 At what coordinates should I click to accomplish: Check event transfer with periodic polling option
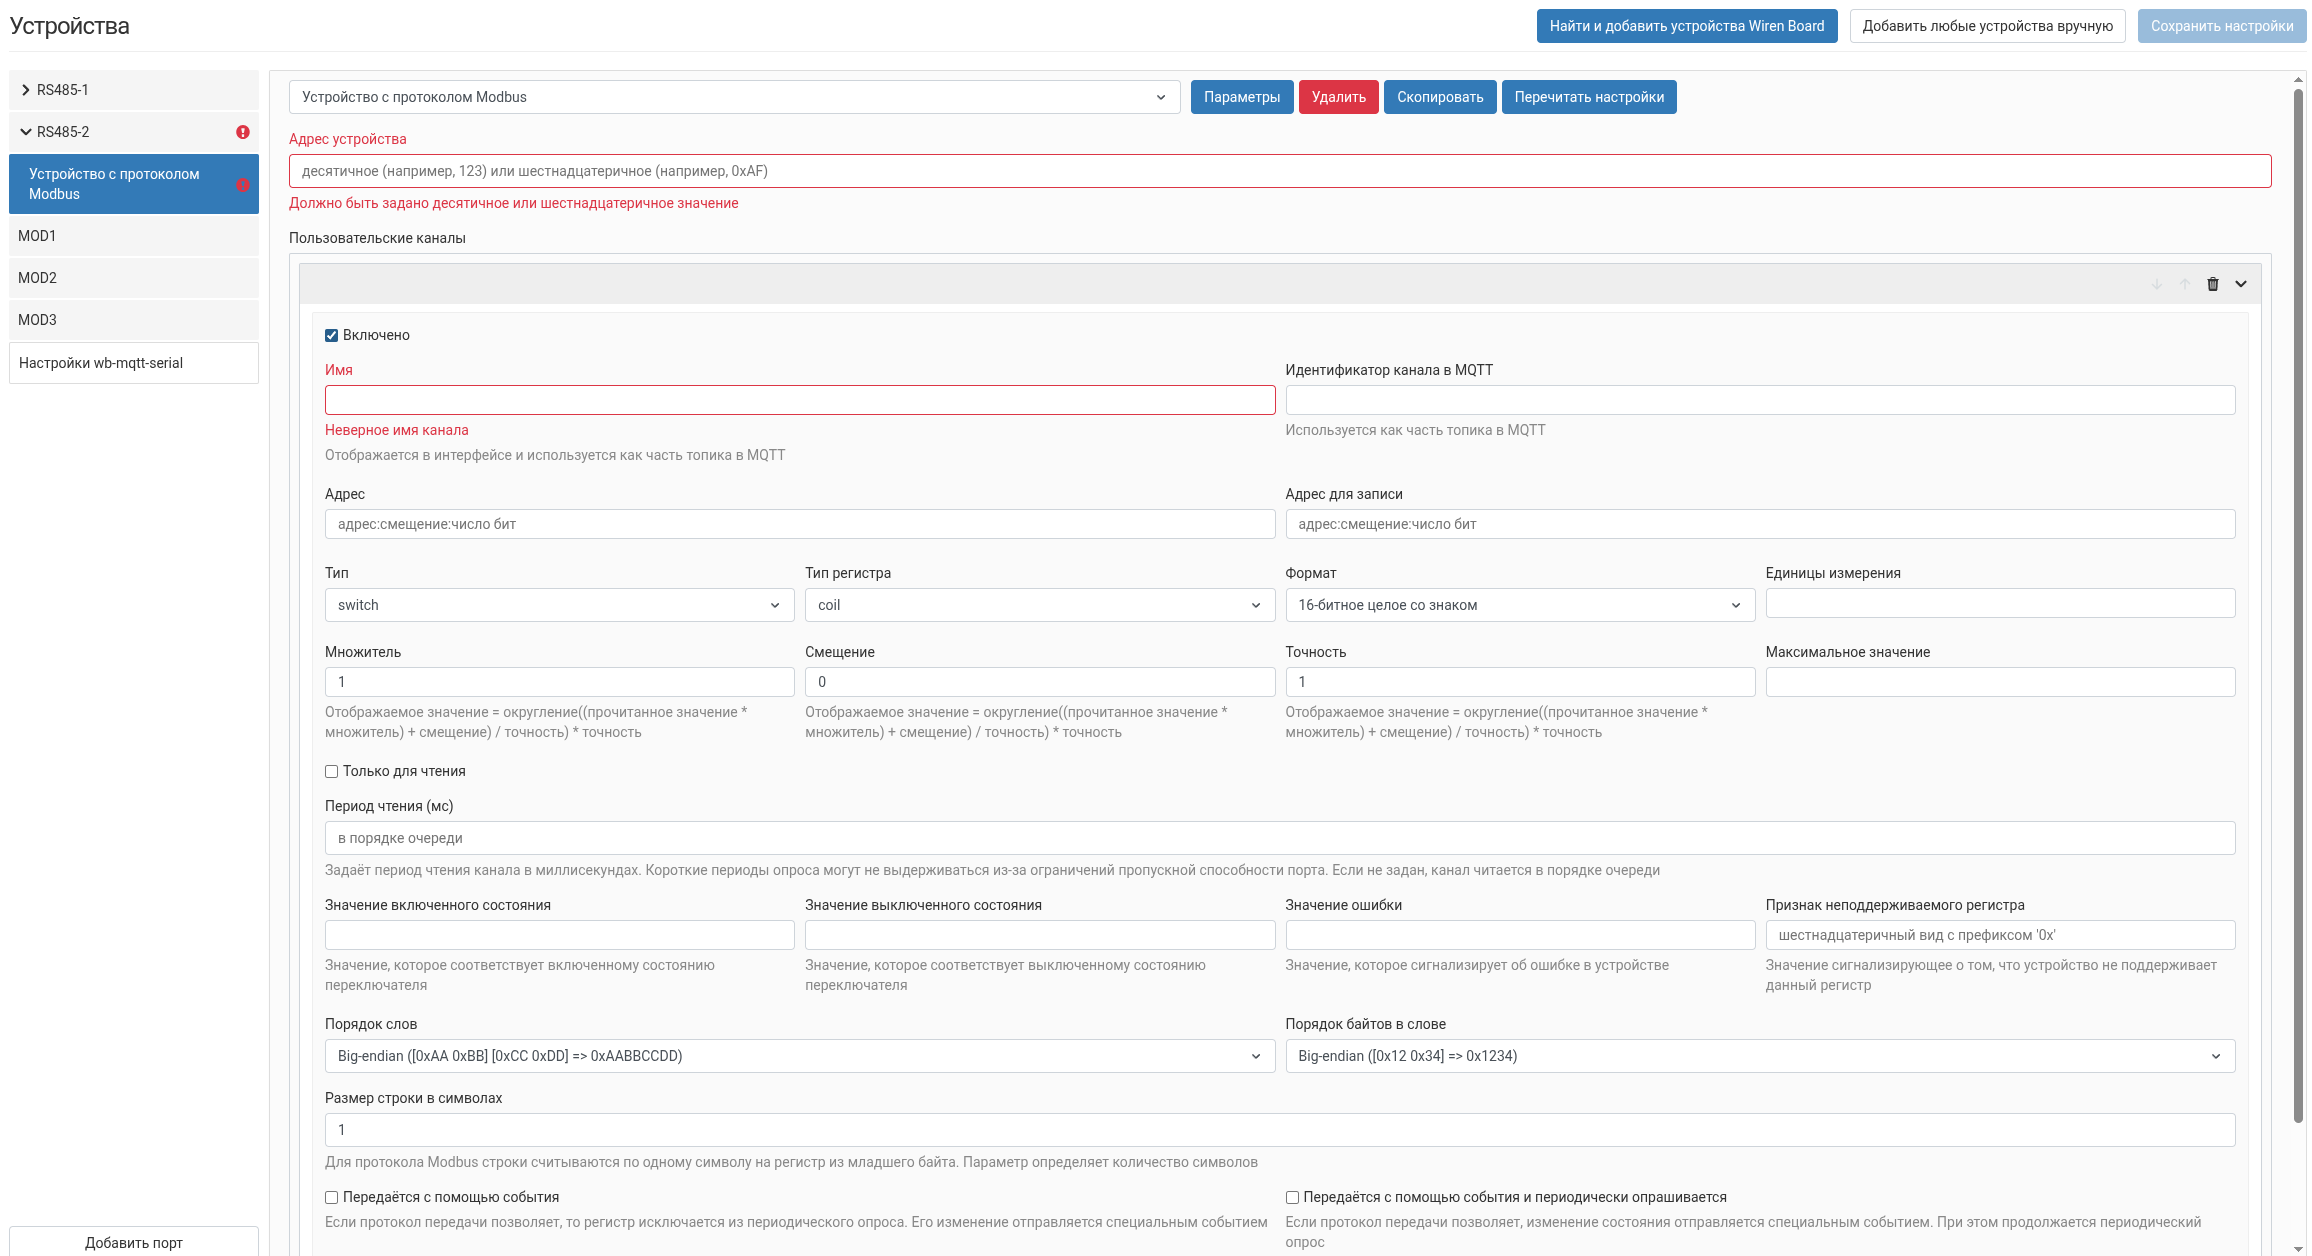point(1292,1197)
